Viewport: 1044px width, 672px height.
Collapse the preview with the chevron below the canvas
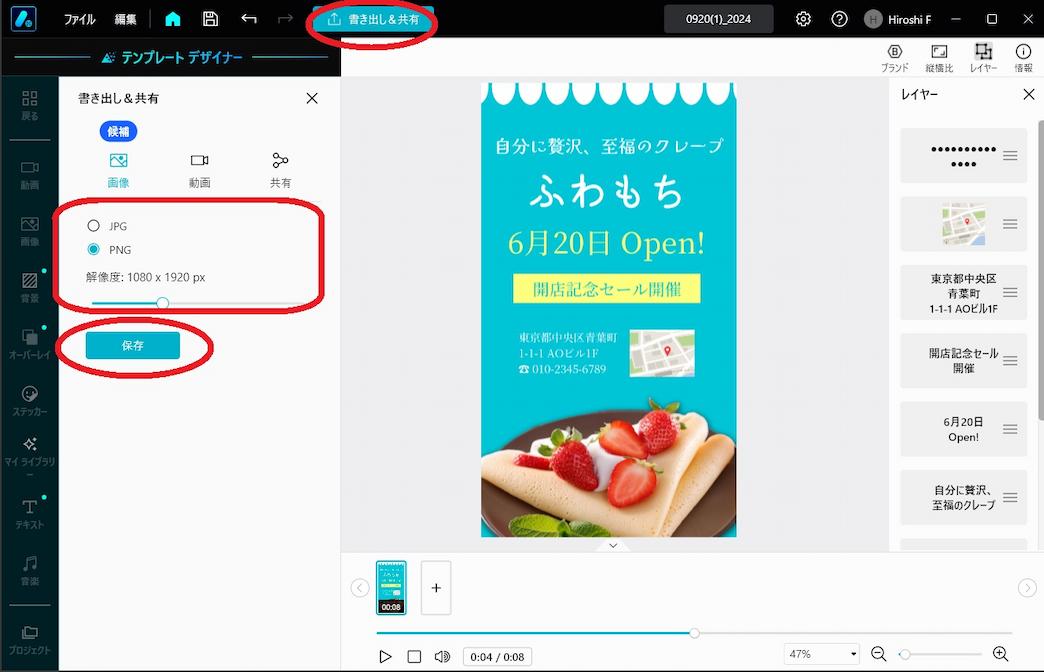(613, 545)
